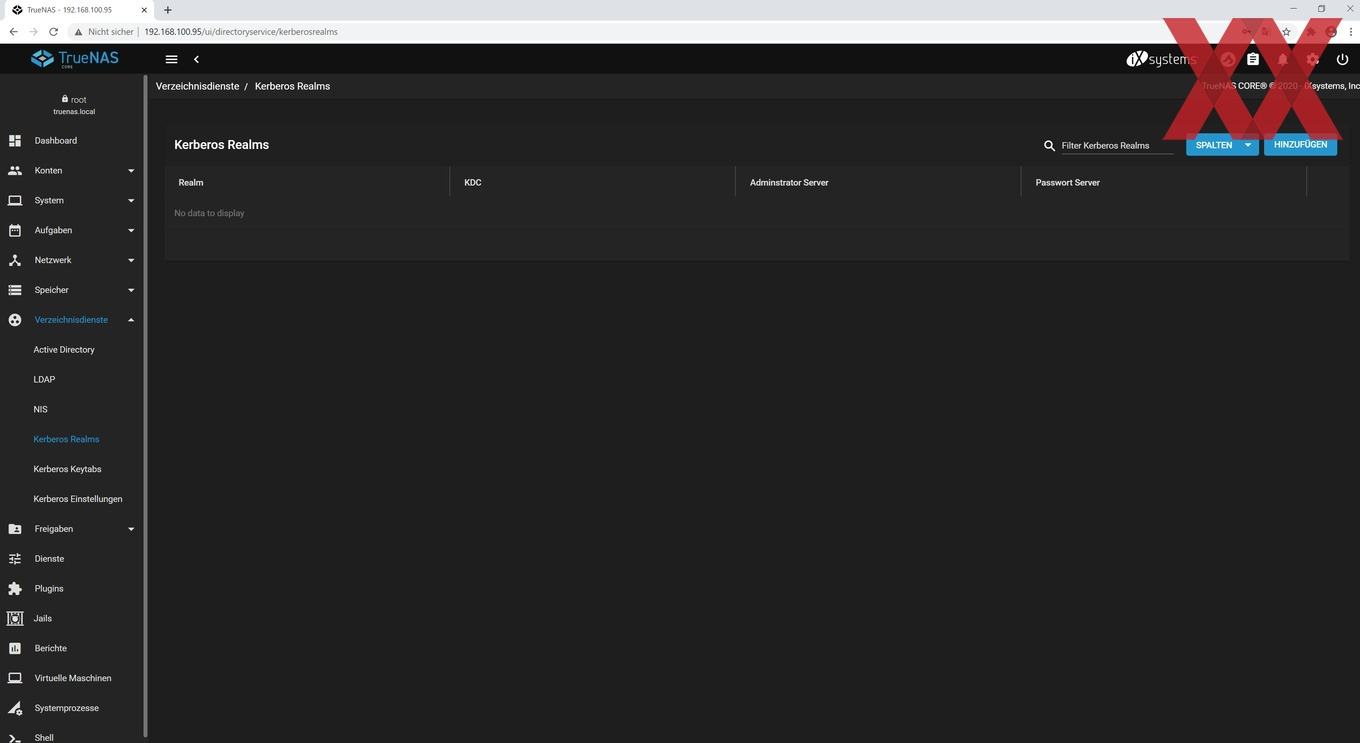Click the "root" username text
This screenshot has width=1360, height=743.
78,100
